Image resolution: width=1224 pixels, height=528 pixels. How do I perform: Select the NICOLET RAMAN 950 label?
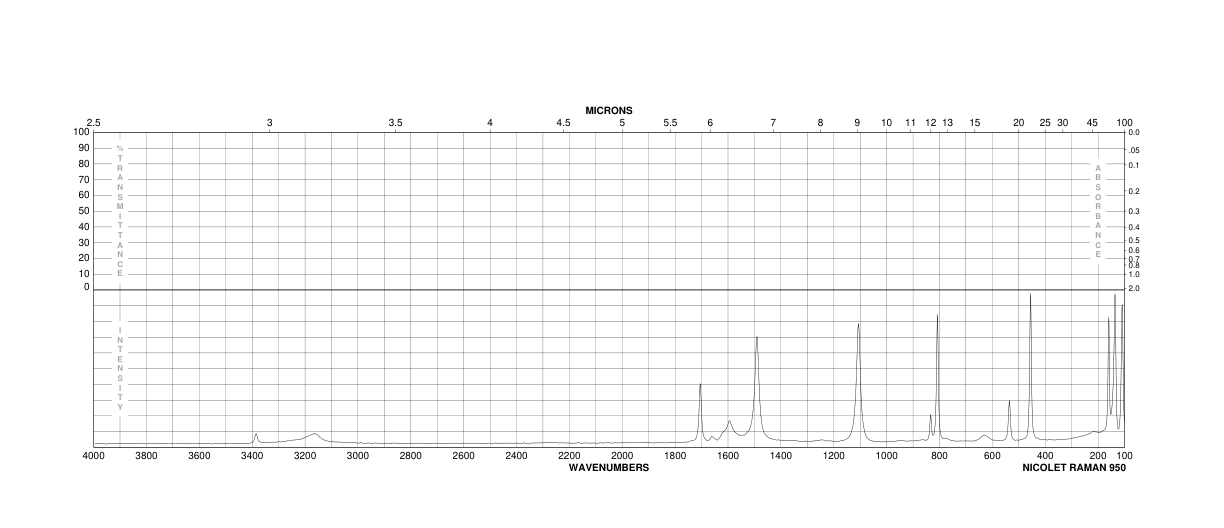pos(1073,467)
